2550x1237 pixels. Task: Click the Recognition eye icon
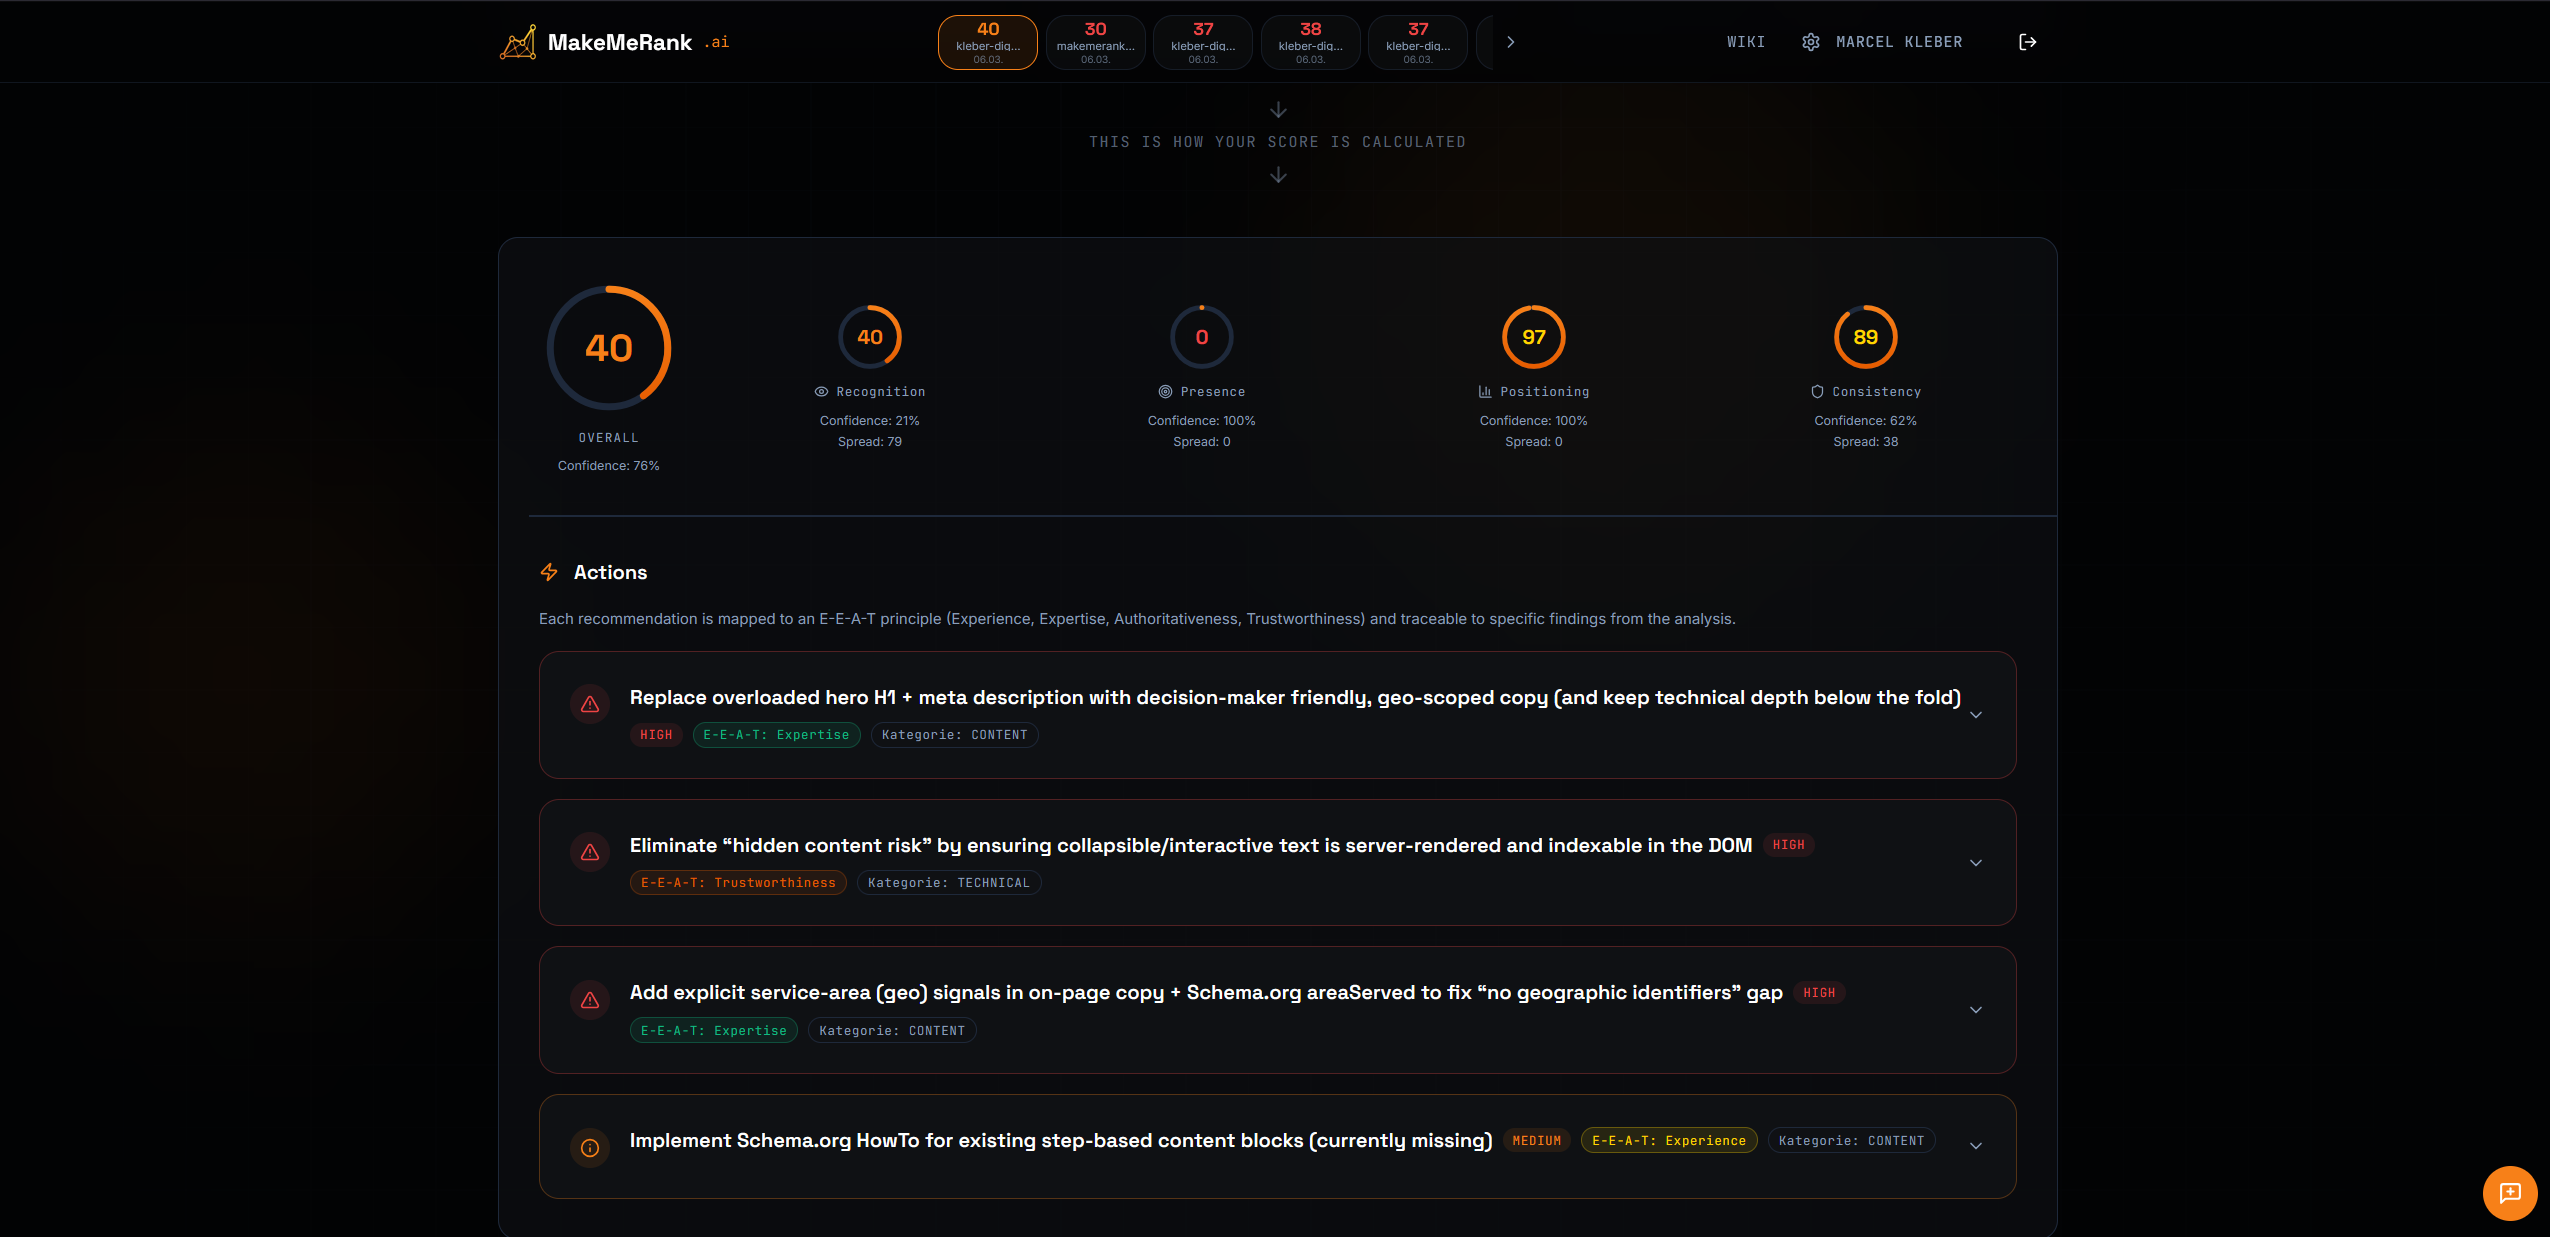pos(821,392)
